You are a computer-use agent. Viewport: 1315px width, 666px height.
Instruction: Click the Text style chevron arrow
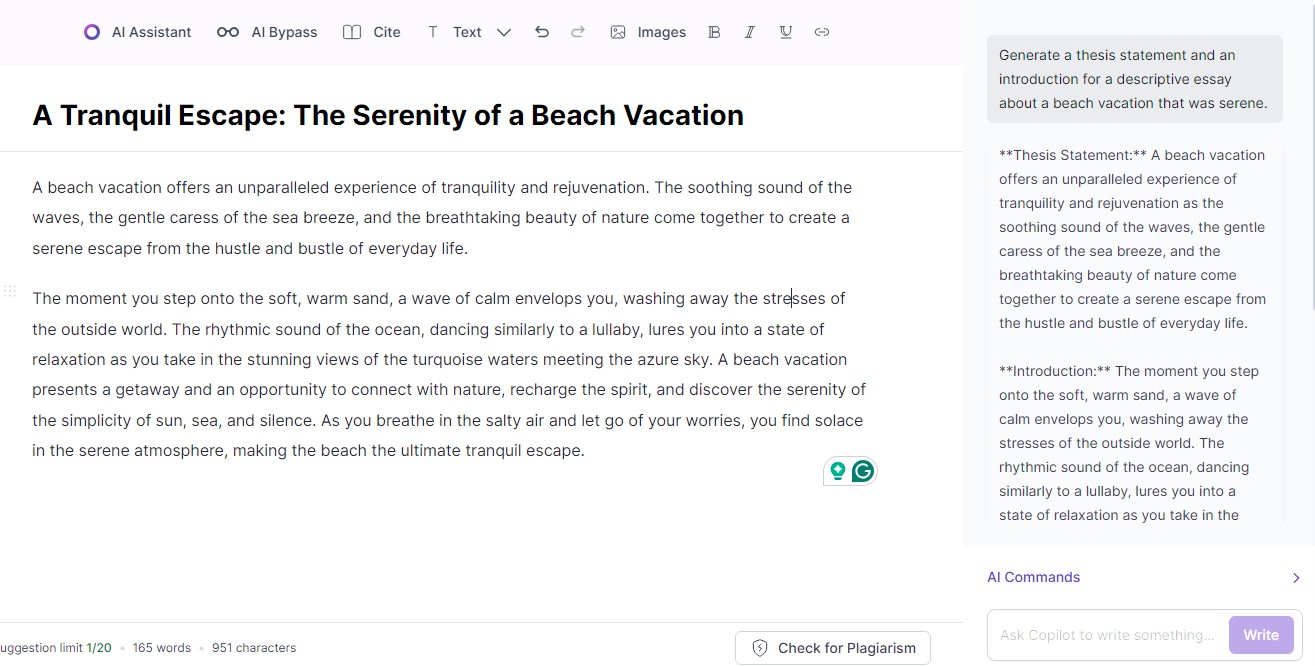(504, 32)
